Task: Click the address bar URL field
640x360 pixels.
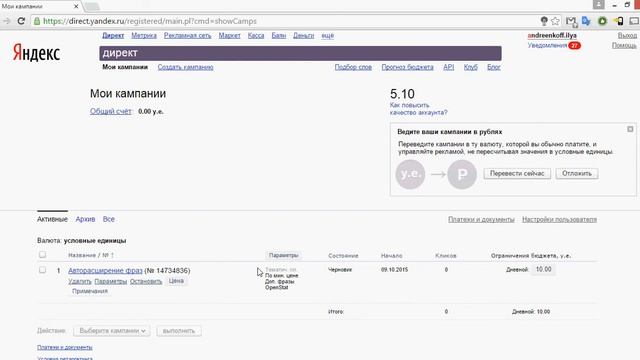Action: pos(286,21)
